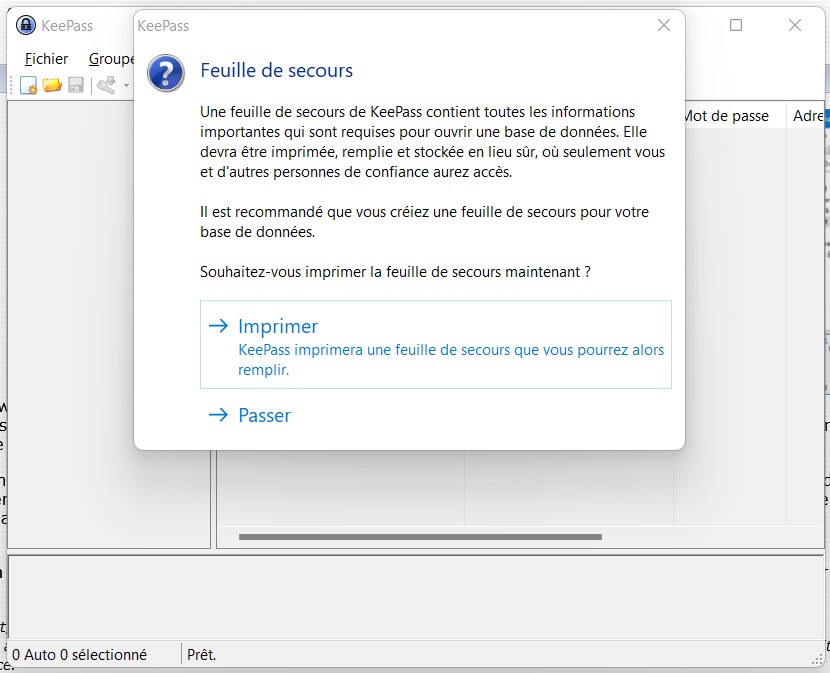The image size is (830, 673).
Task: Click the Prêt status bar text
Action: click(x=202, y=655)
